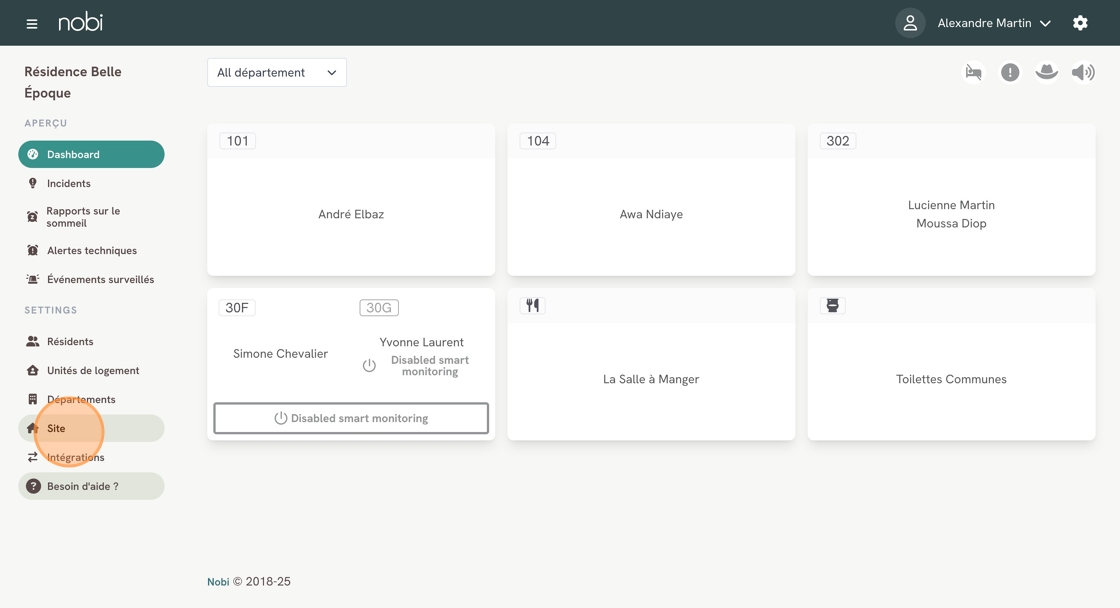Toggle the sound speaker icon

(x=1083, y=72)
